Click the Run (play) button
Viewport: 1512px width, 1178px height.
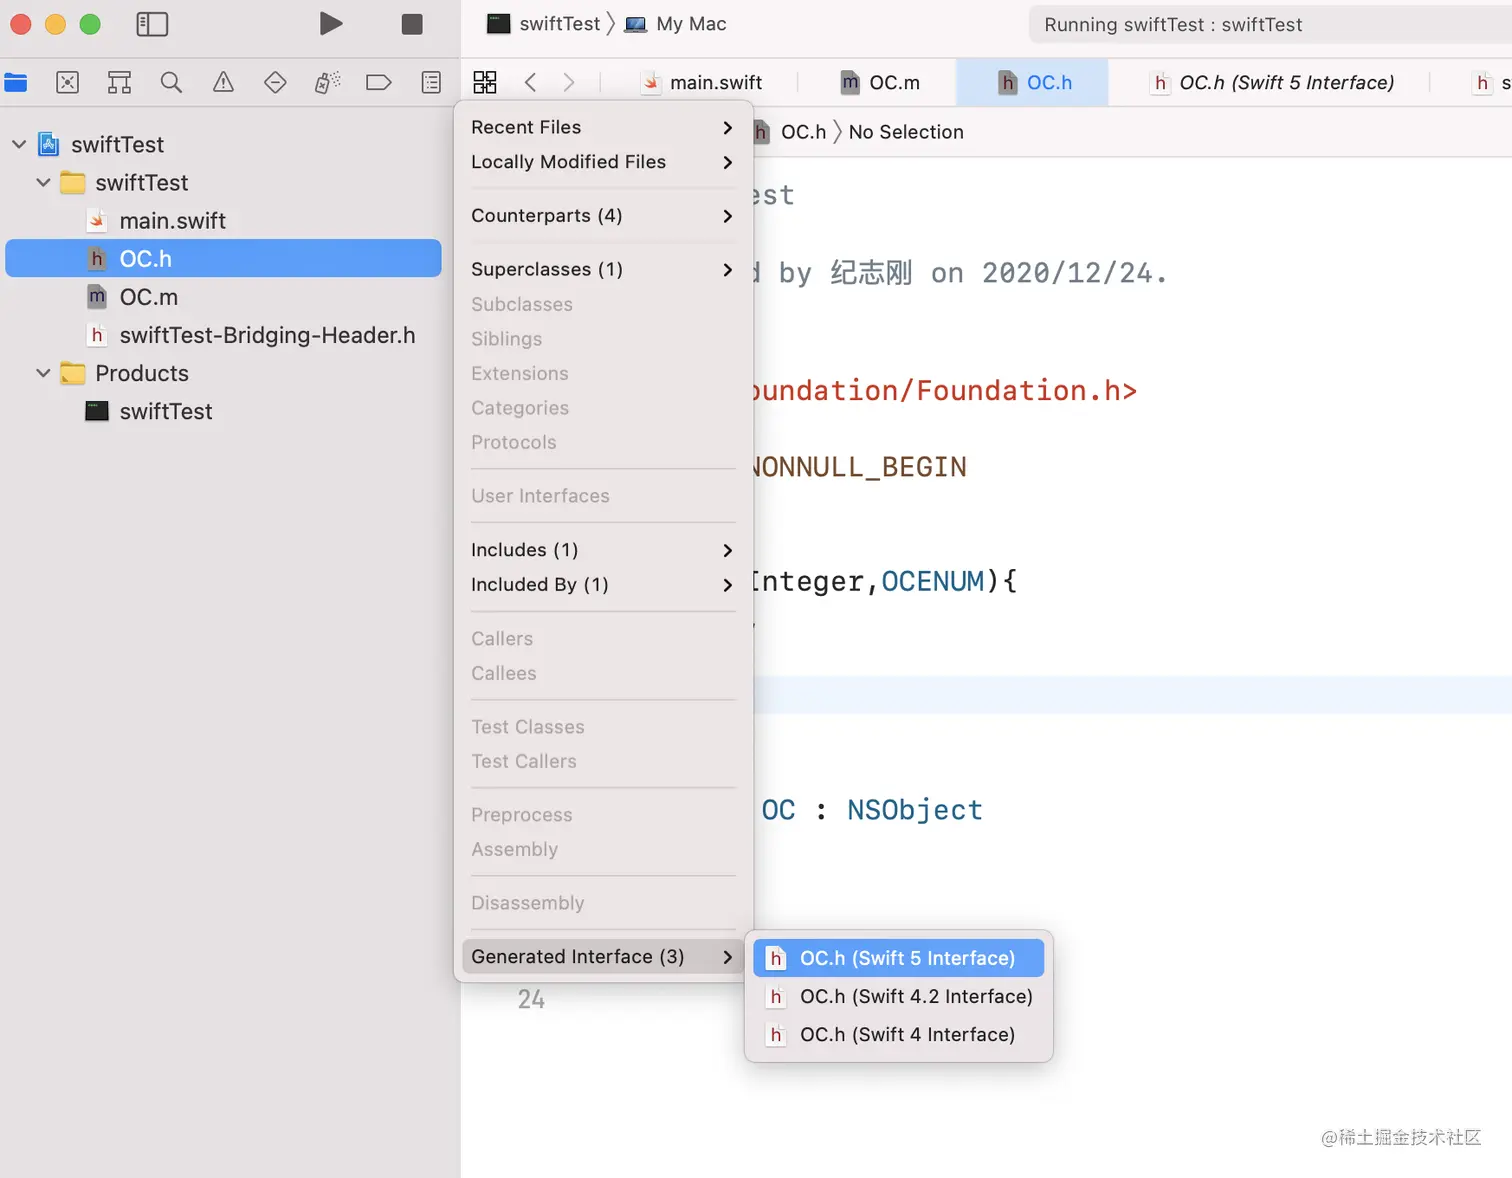click(331, 24)
